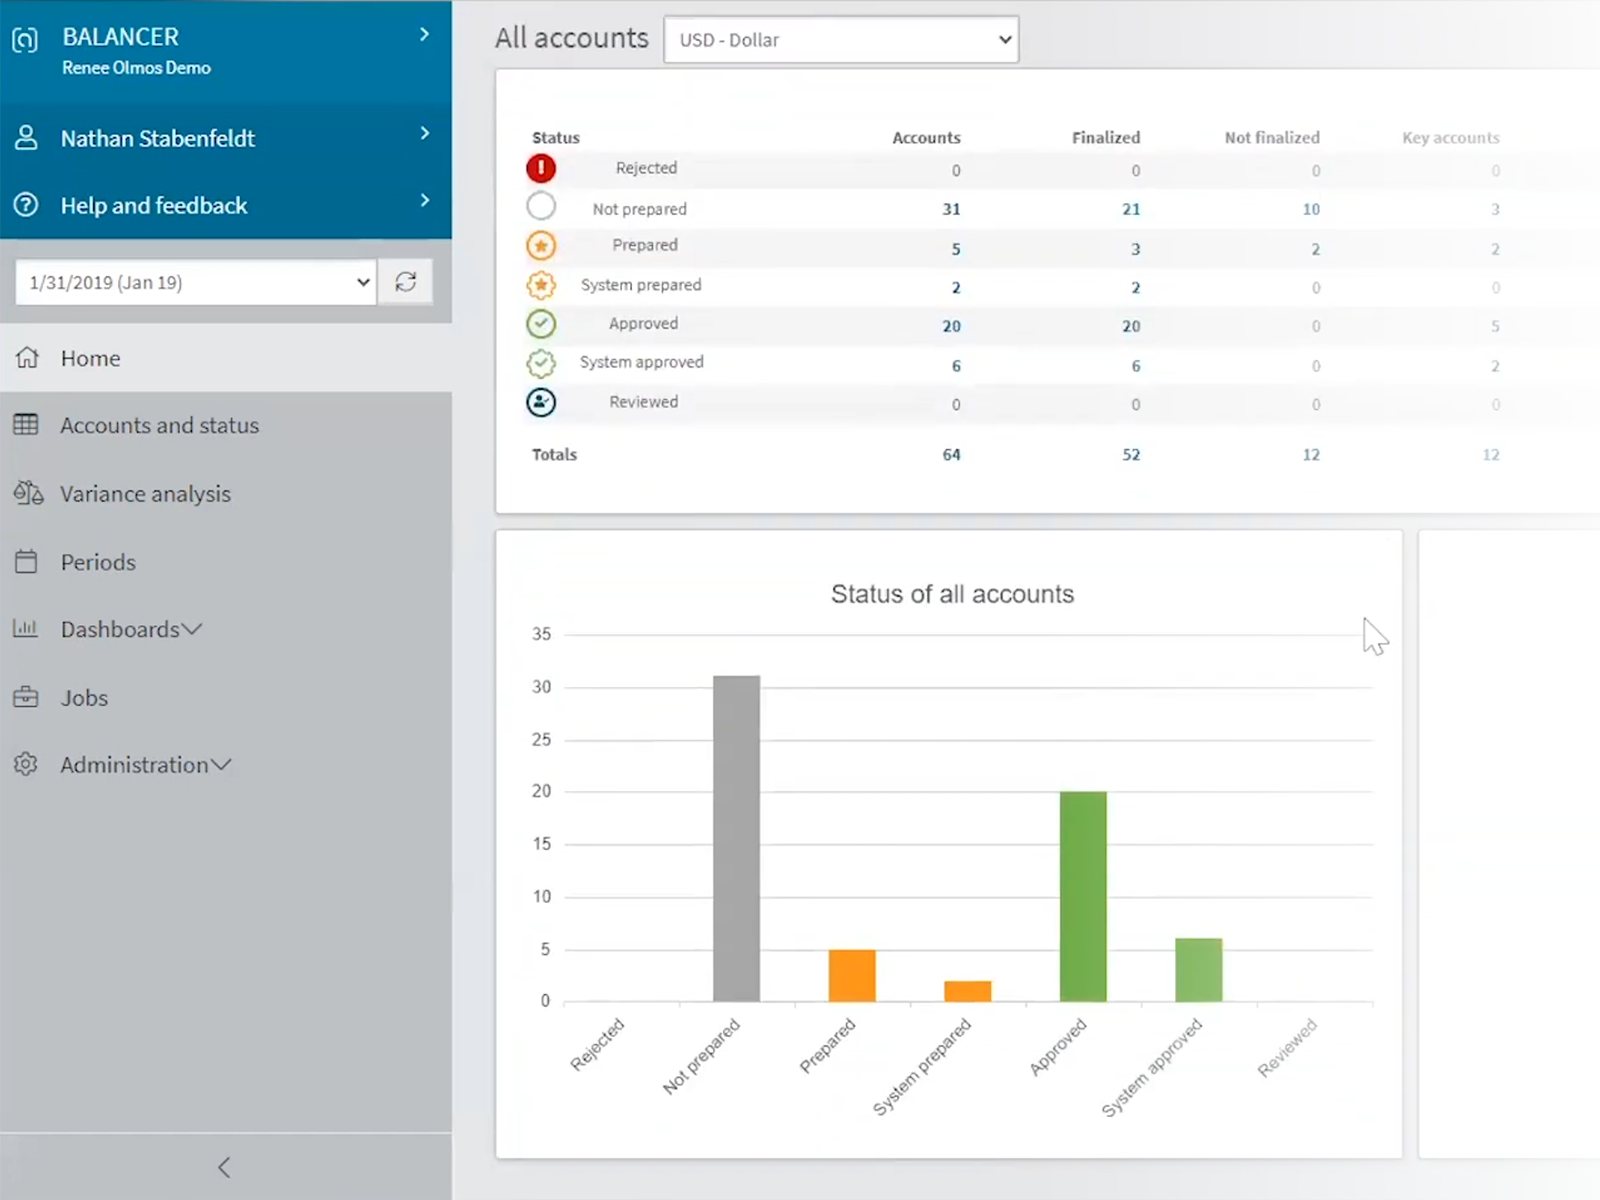Click the System prepared badge icon
1600x1200 pixels.
pos(541,285)
